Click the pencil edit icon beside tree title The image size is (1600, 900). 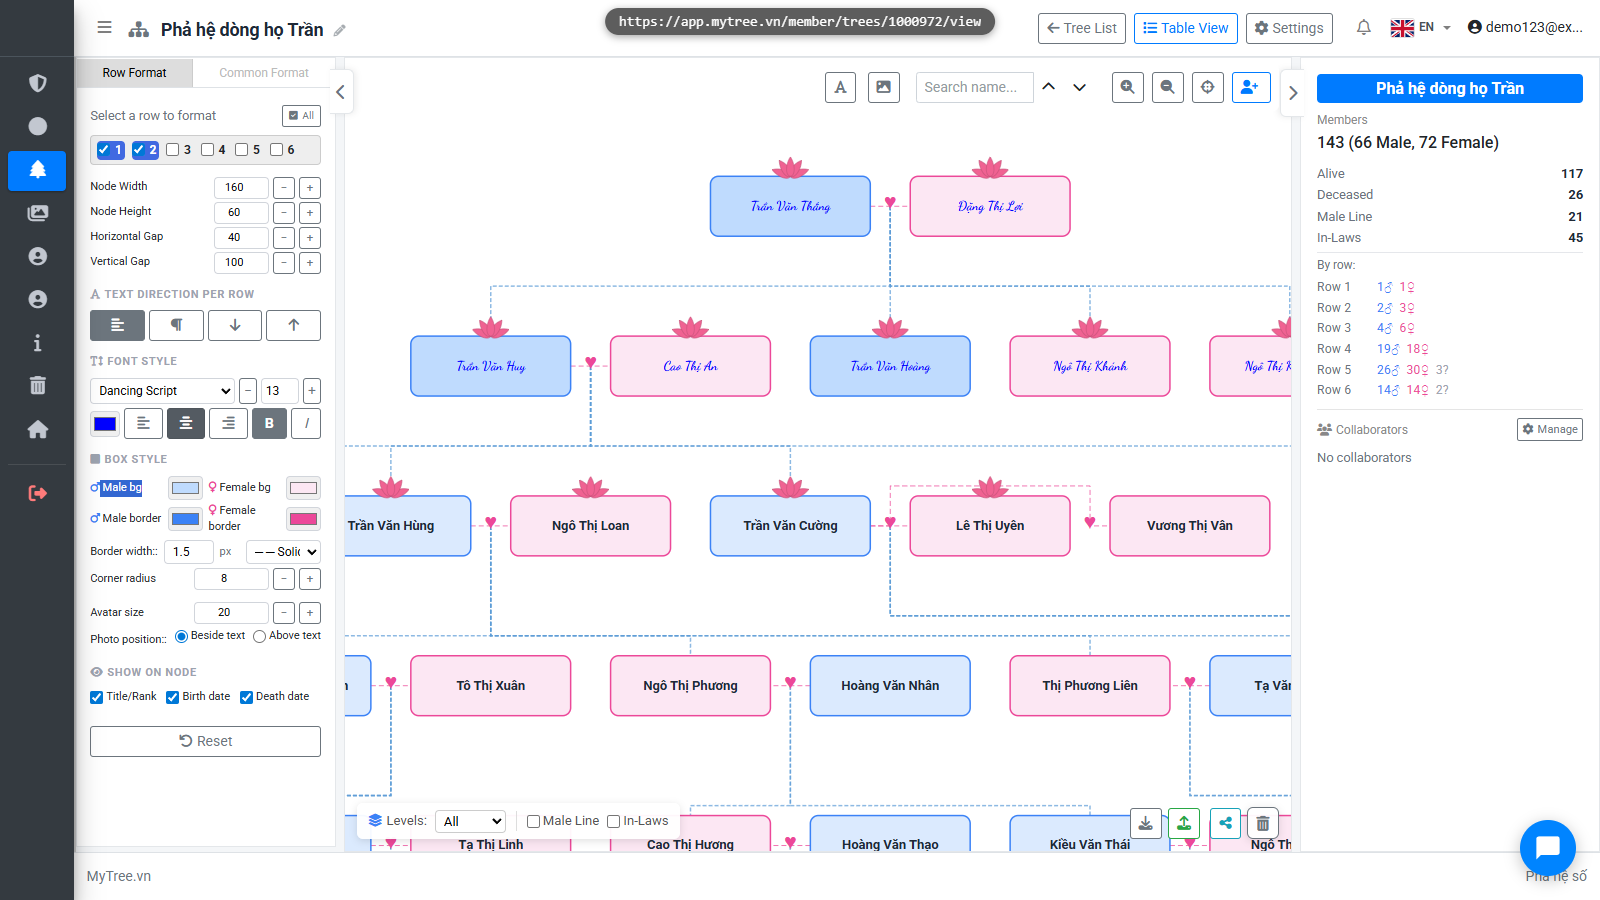click(340, 30)
